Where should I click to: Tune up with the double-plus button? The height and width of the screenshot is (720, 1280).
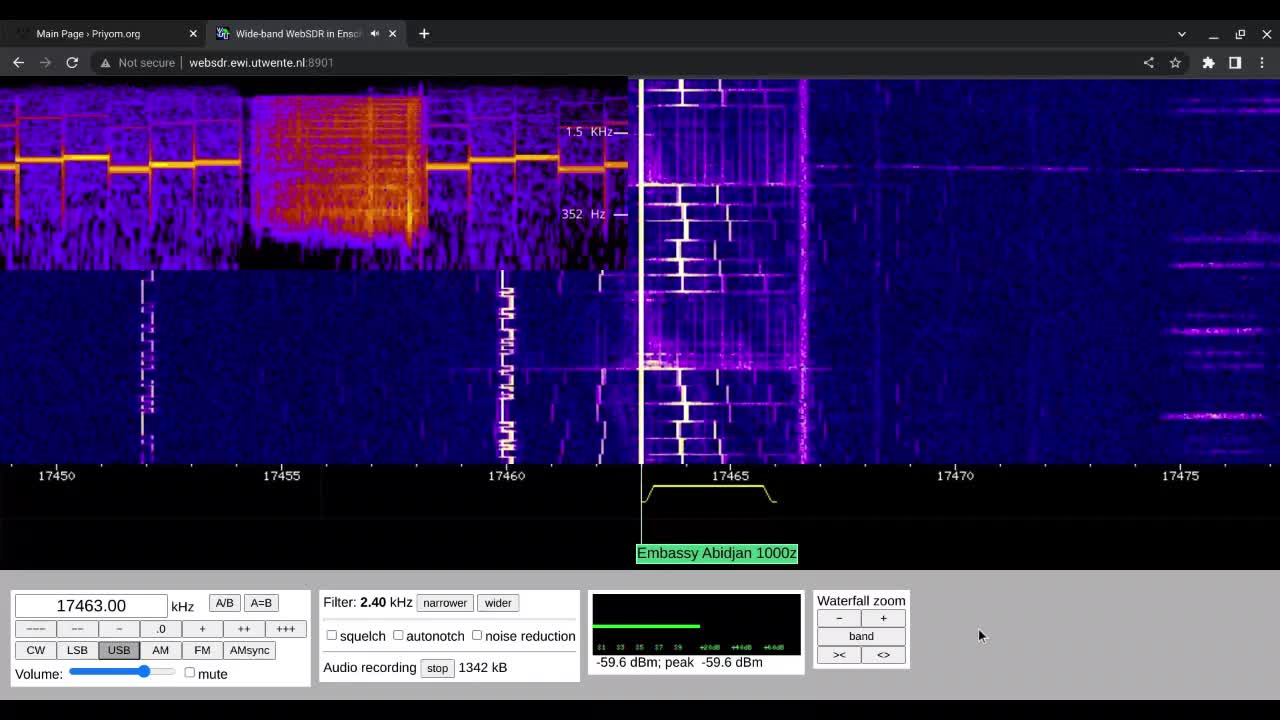pyautogui.click(x=243, y=629)
